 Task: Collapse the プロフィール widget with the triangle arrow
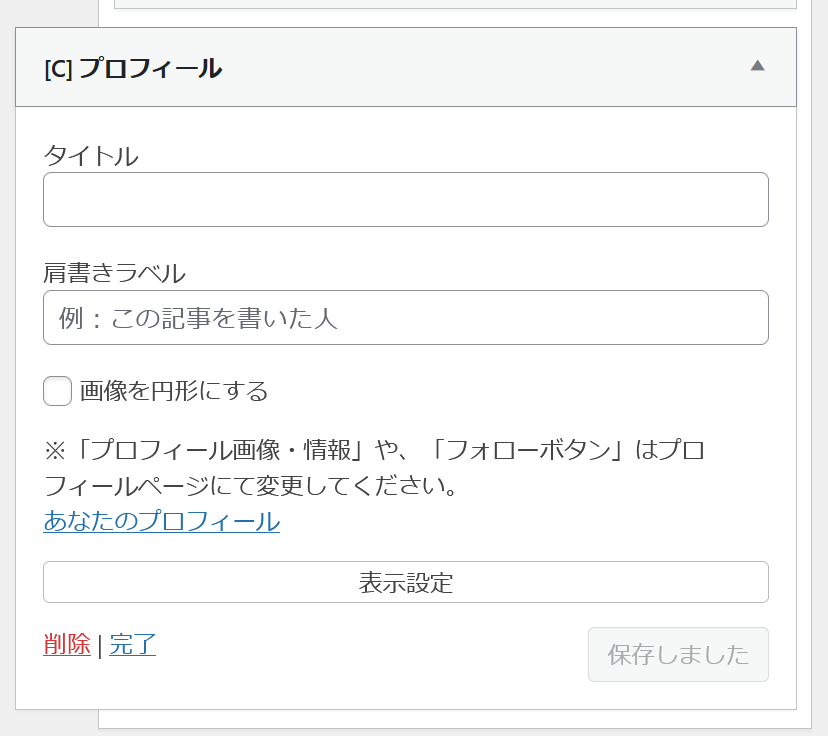[x=757, y=66]
